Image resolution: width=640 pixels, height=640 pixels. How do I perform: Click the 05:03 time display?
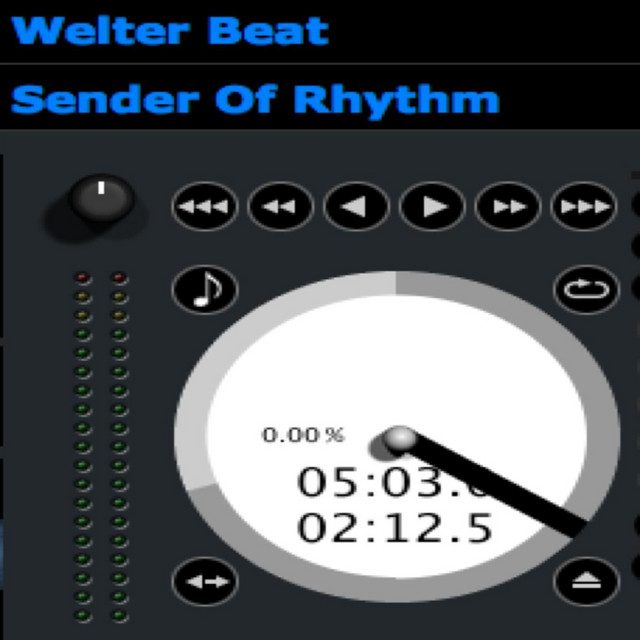(392, 482)
